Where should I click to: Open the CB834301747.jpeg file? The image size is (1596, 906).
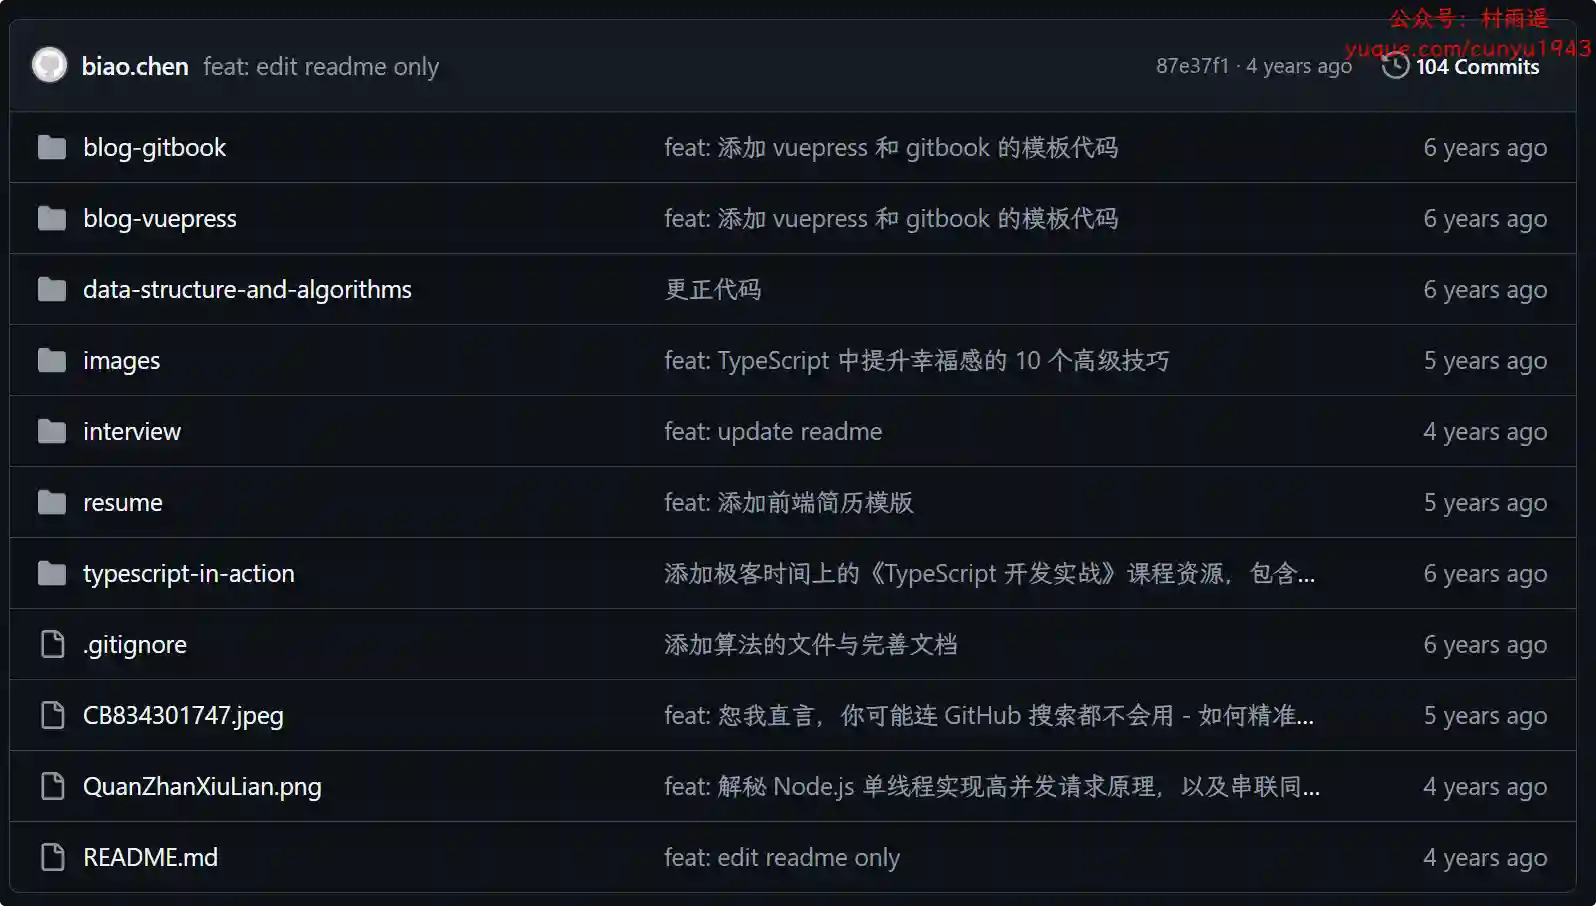(183, 716)
